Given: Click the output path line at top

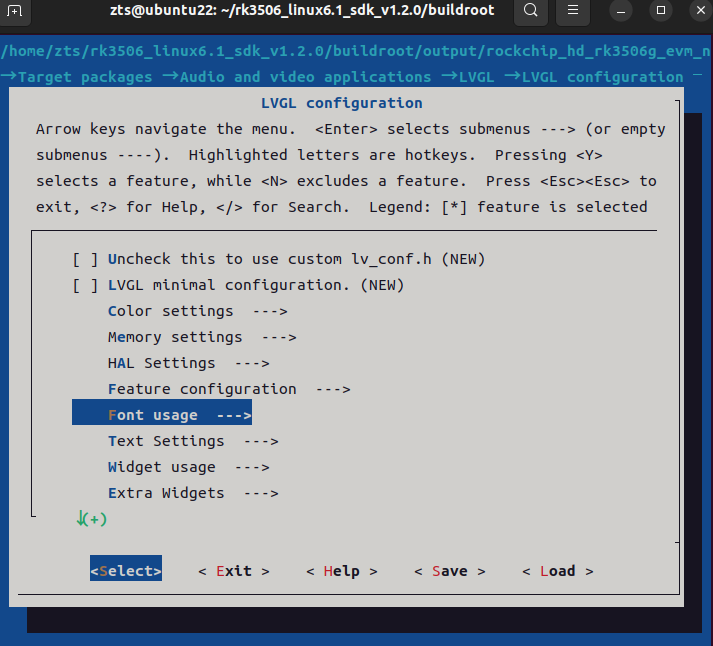Looking at the screenshot, I should pyautogui.click(x=356, y=51).
